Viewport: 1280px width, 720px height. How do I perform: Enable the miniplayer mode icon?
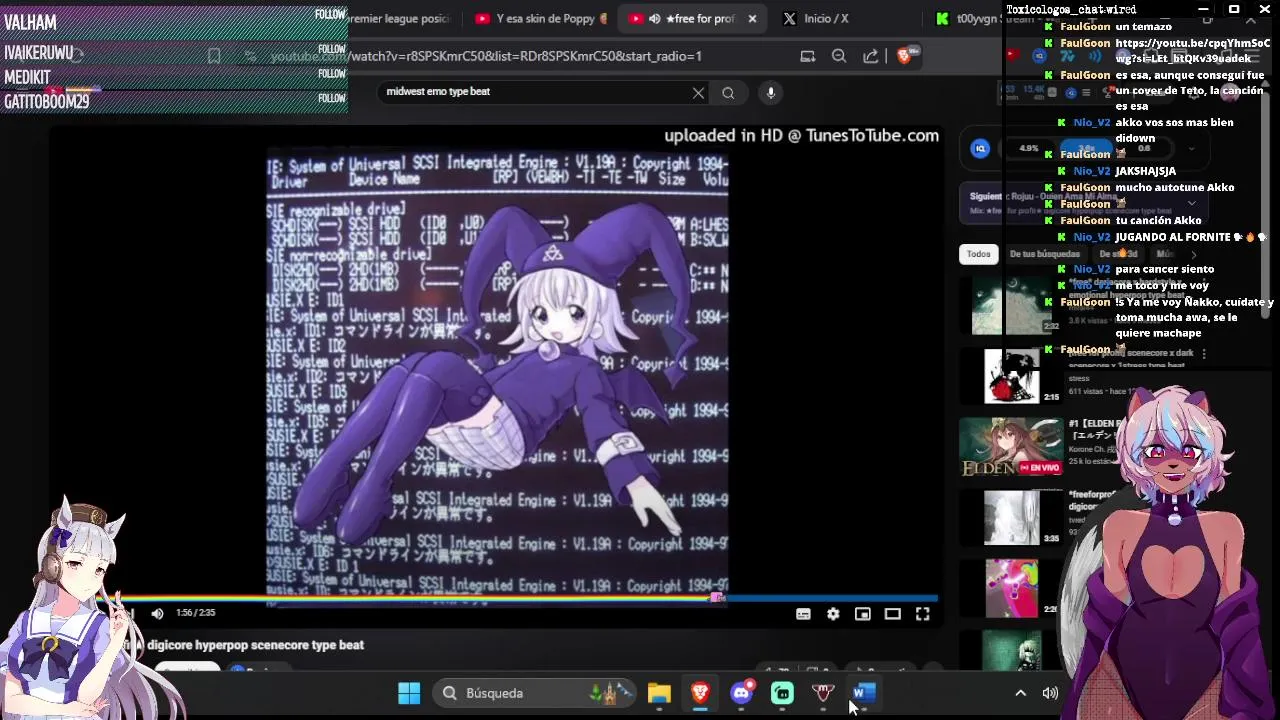863,614
